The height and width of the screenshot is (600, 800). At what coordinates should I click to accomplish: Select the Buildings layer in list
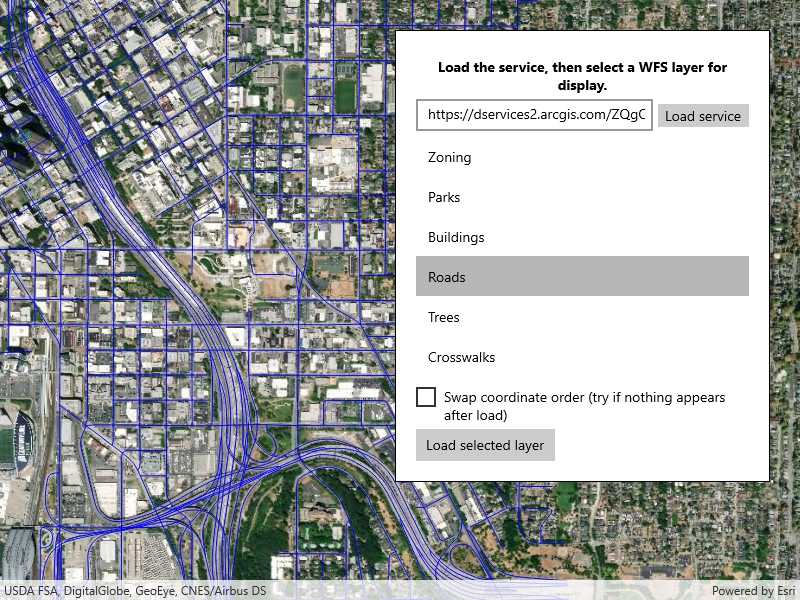pyautogui.click(x=582, y=237)
